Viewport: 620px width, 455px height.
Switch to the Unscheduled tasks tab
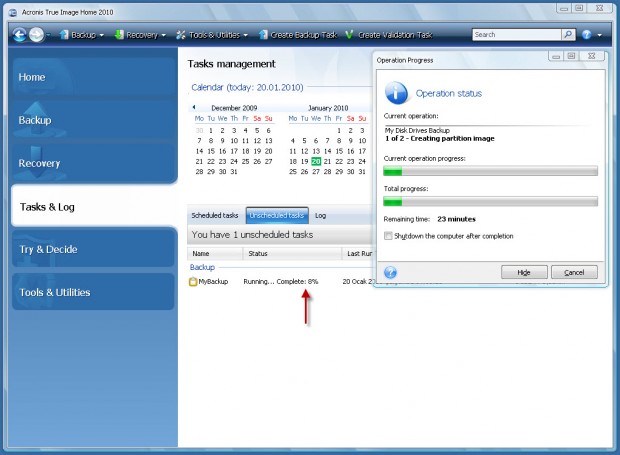[x=277, y=215]
